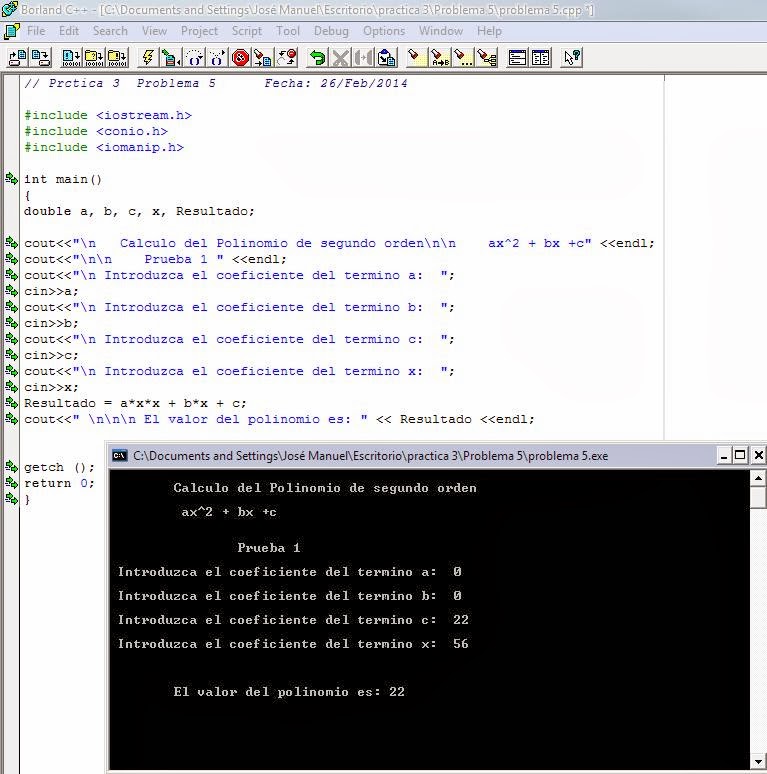
Task: Open the View menu
Action: pyautogui.click(x=154, y=31)
